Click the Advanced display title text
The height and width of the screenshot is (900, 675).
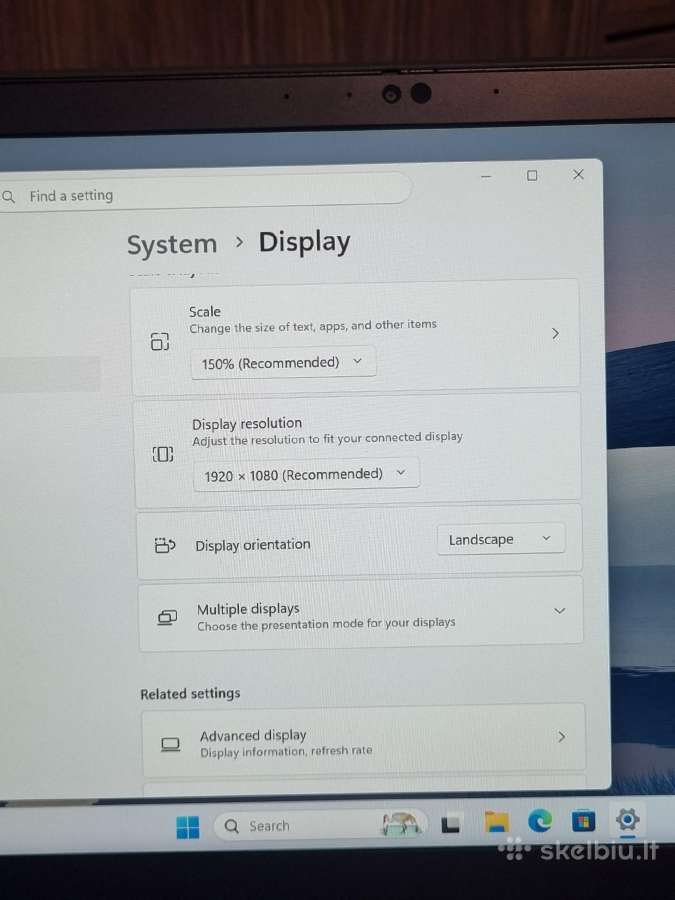point(253,735)
